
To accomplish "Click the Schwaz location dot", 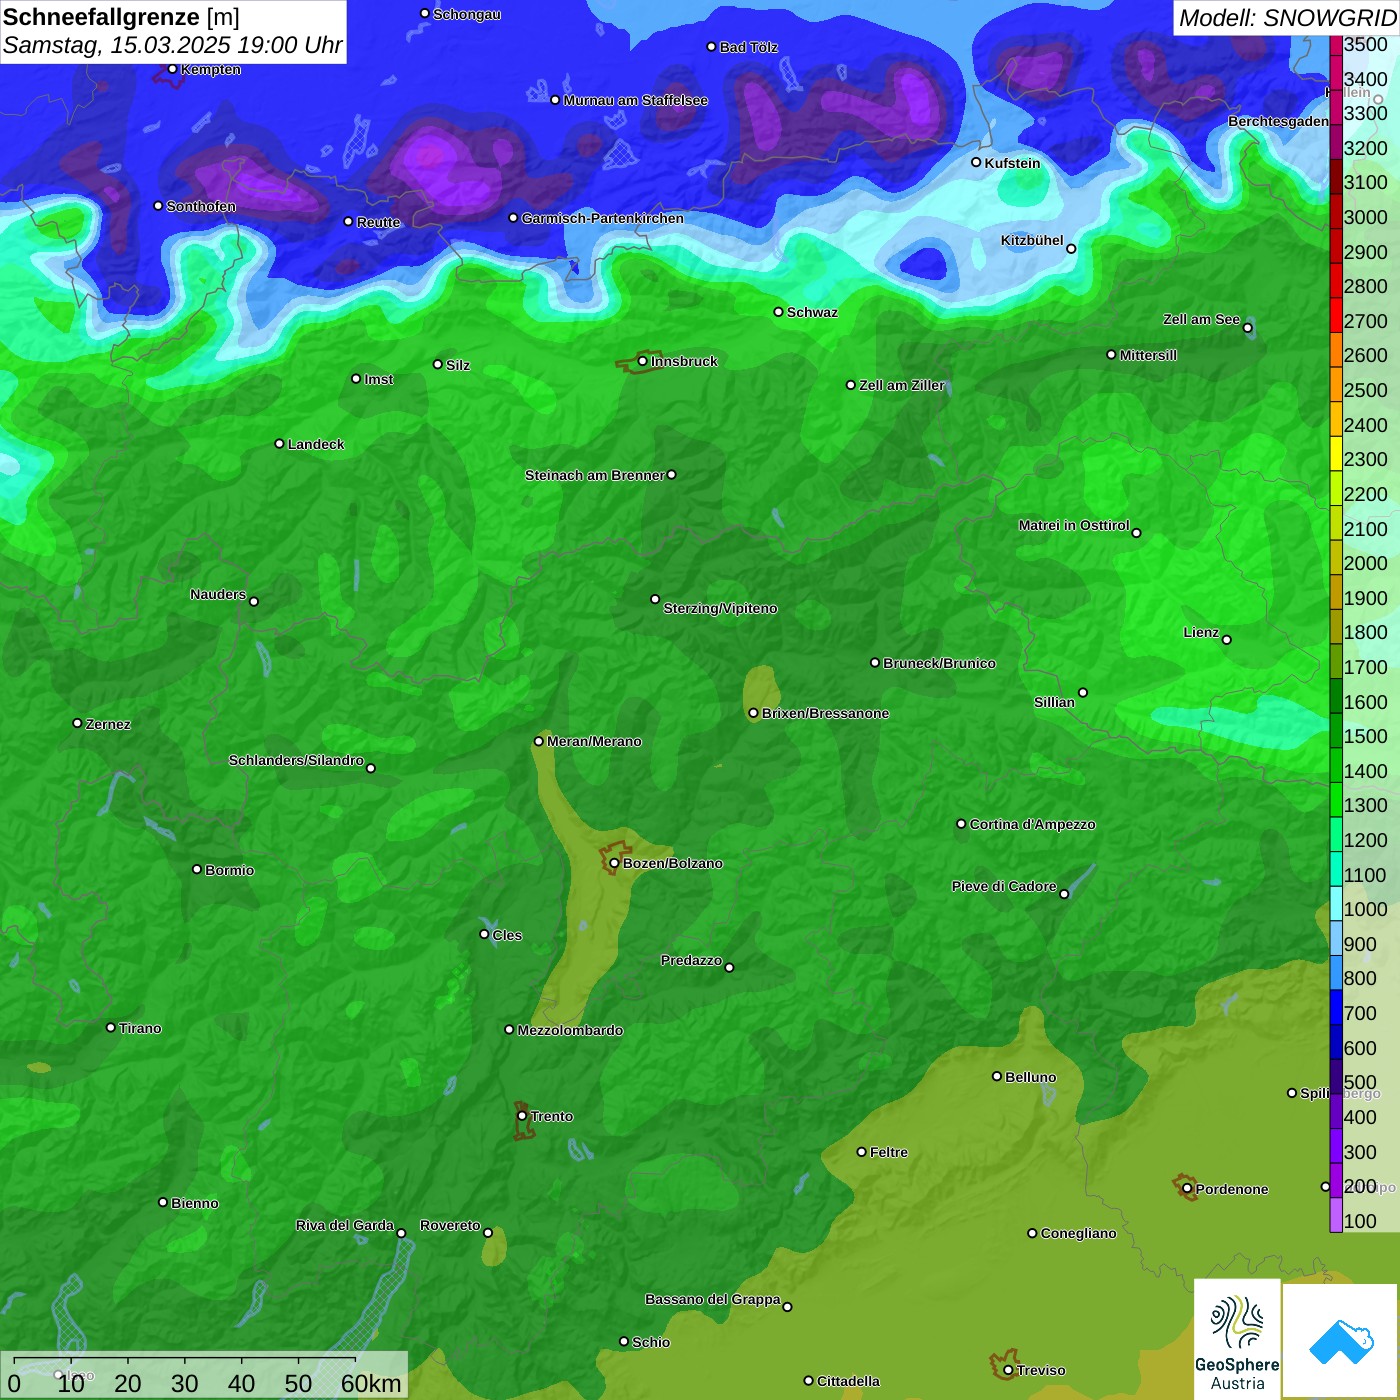I will (778, 312).
